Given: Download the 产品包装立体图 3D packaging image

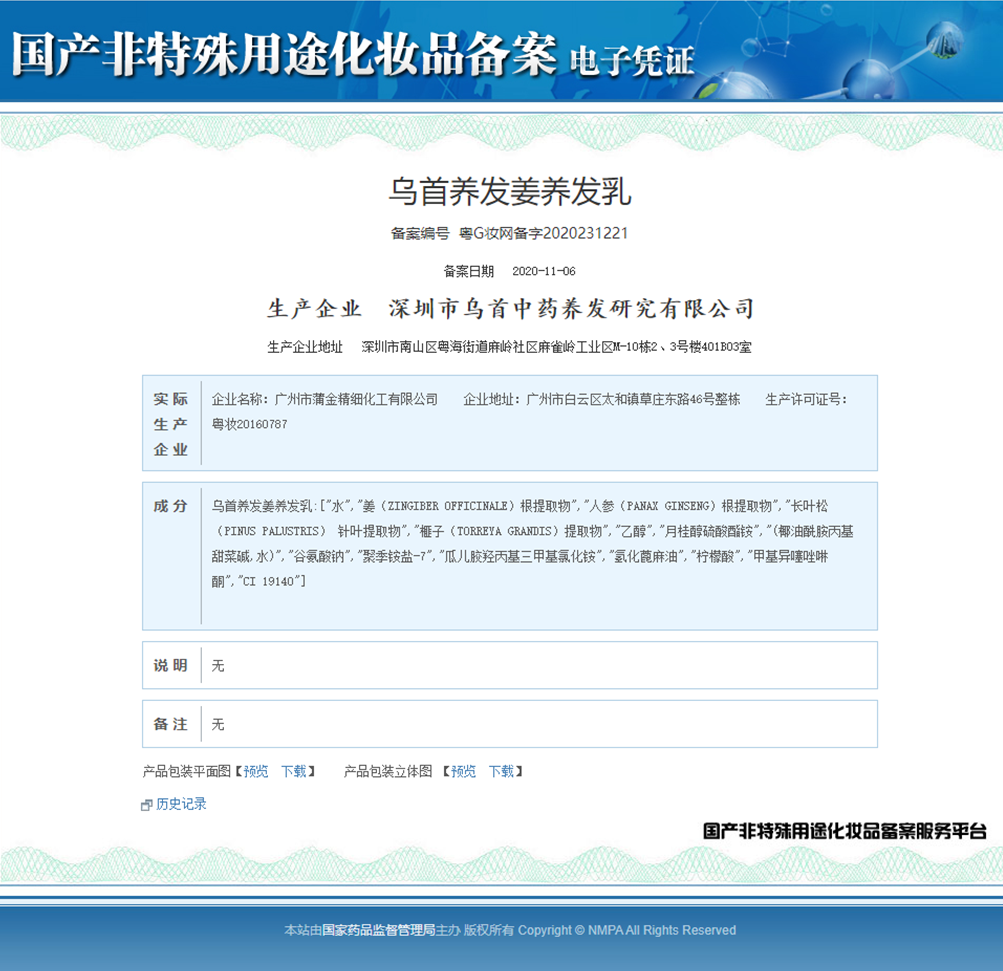Looking at the screenshot, I should coord(502,771).
